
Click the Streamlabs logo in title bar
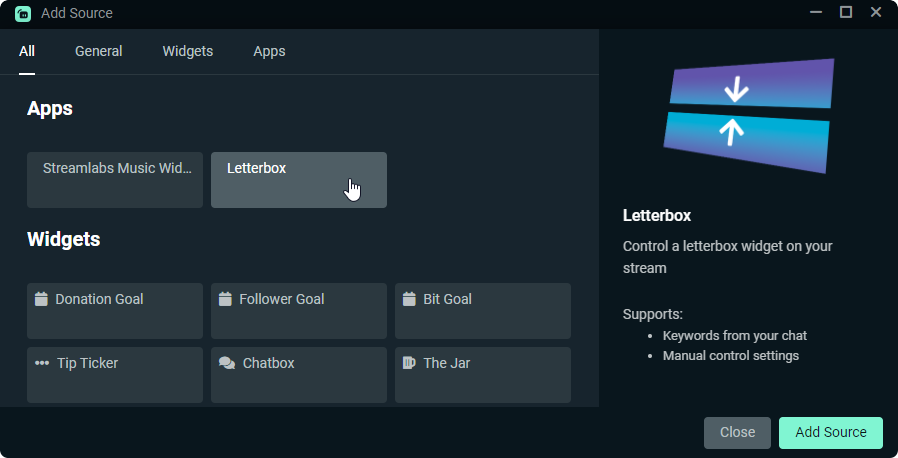[23, 13]
